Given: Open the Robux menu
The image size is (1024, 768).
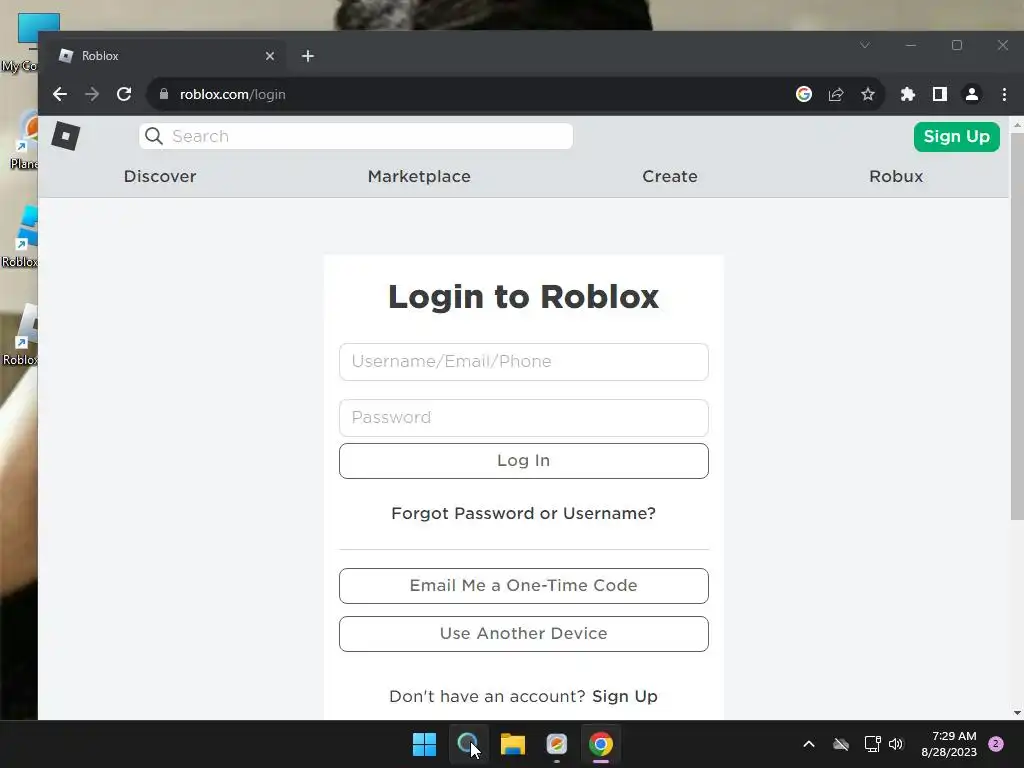Looking at the screenshot, I should pos(896,176).
